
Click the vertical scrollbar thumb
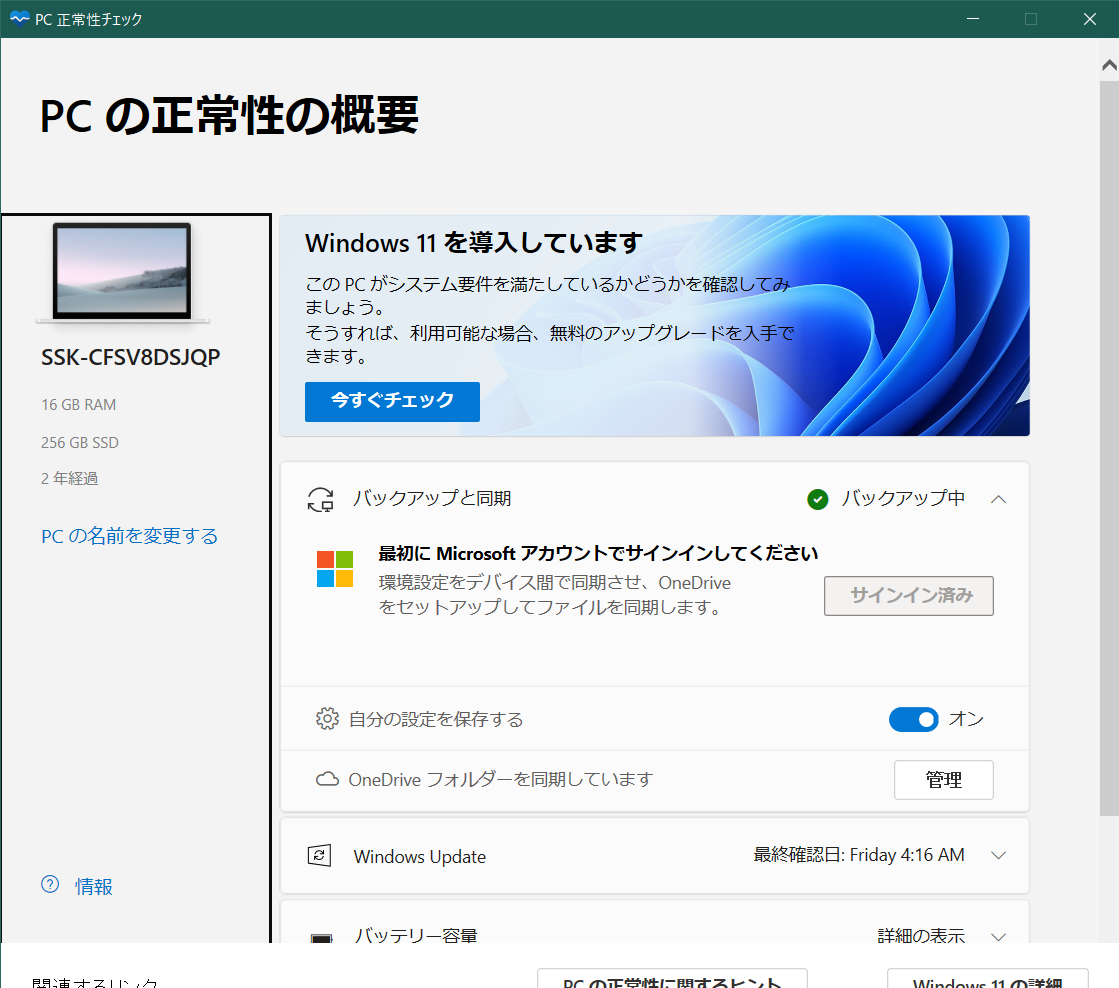[1109, 448]
